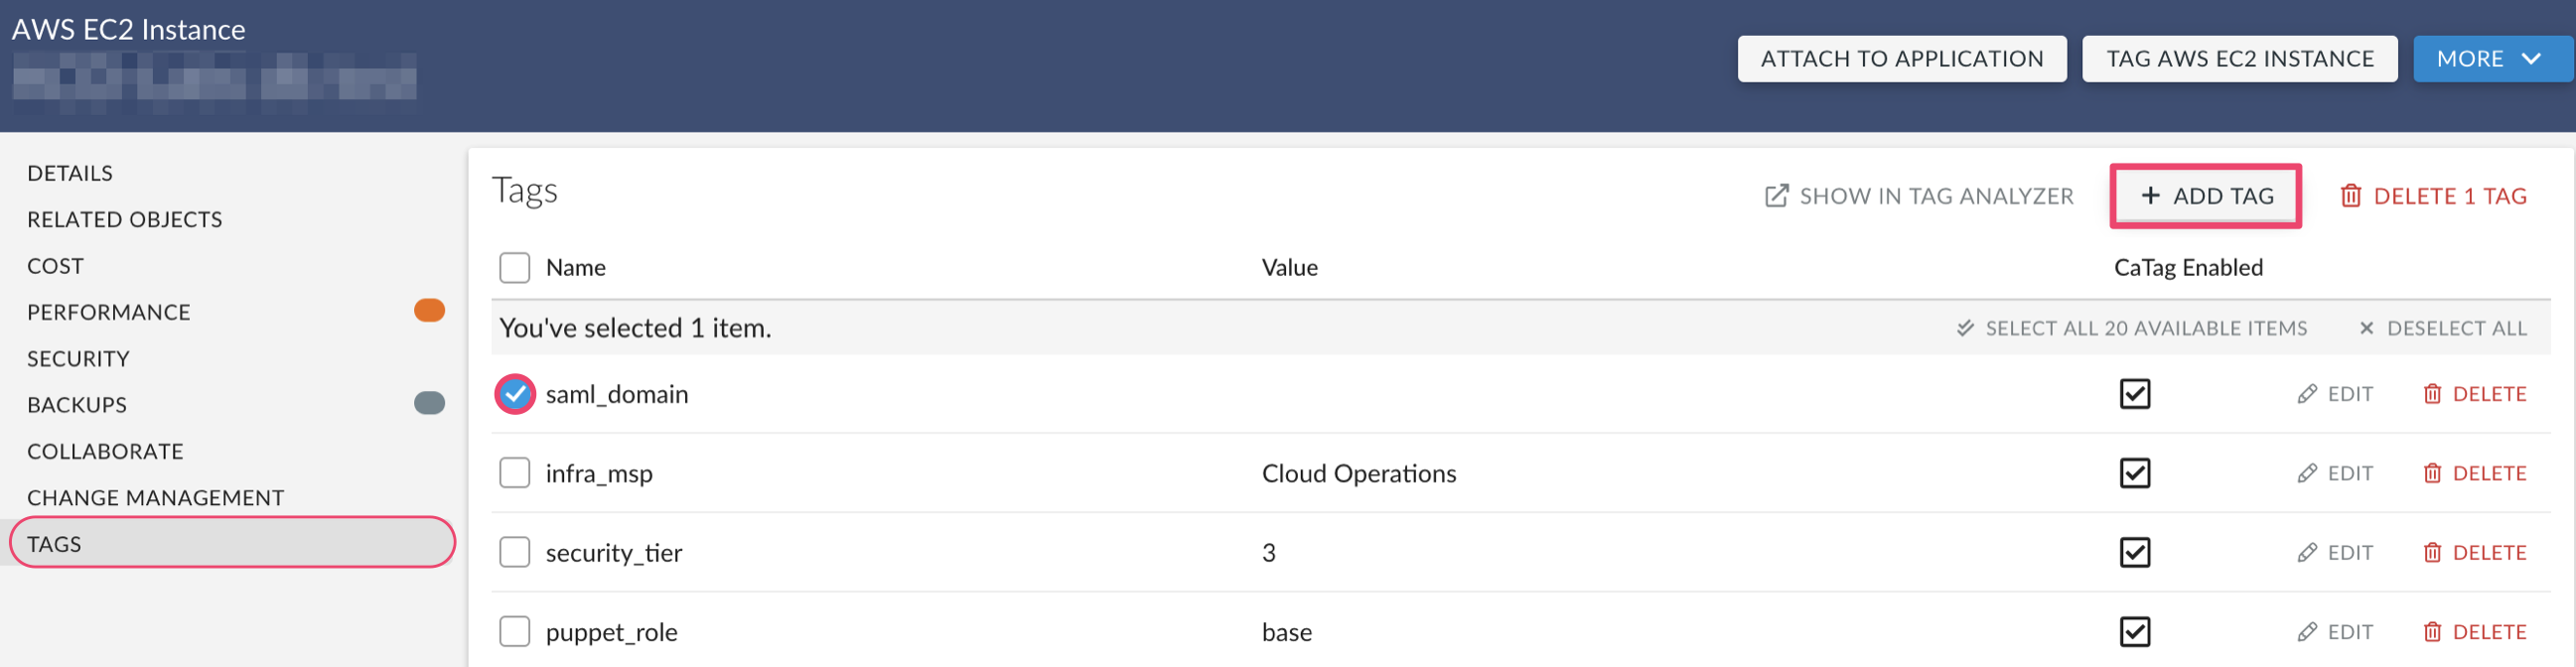Open the More dropdown menu
Image resolution: width=2576 pixels, height=667 pixels.
pos(2491,59)
